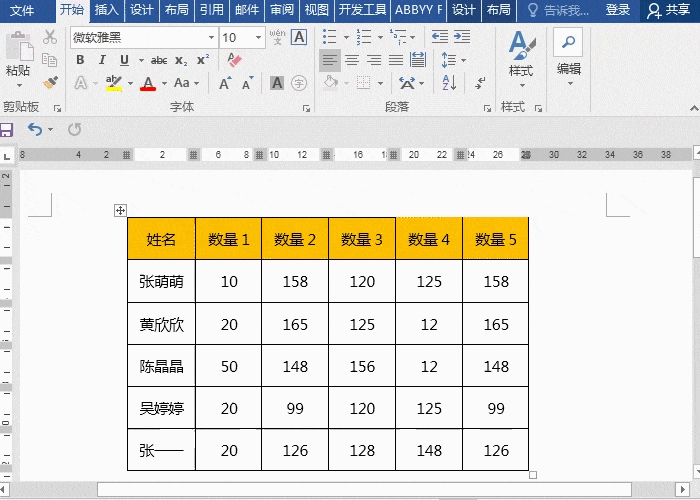Toggle Italic formatting
The width and height of the screenshot is (700, 500).
click(x=102, y=60)
